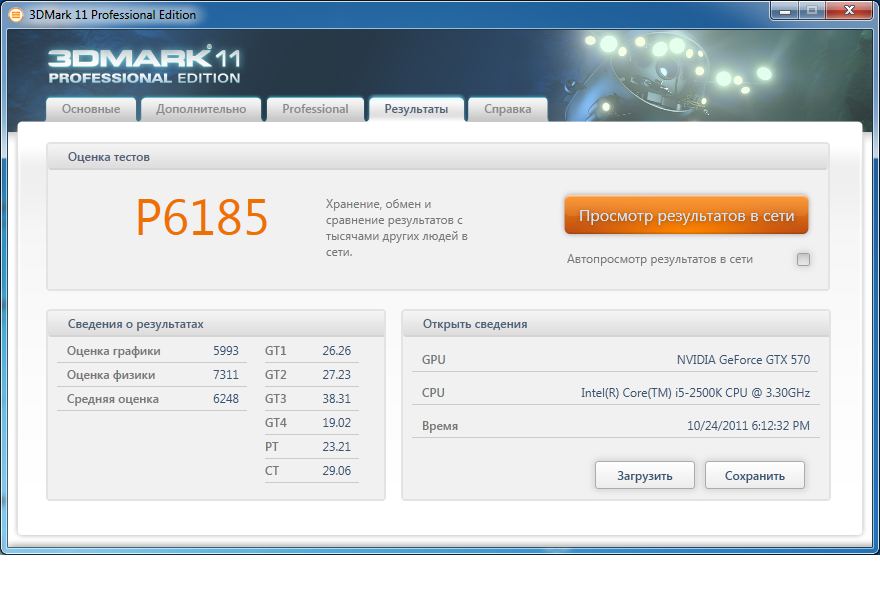The image size is (880, 614).
Task: Open the Professional tab
Action: point(315,109)
